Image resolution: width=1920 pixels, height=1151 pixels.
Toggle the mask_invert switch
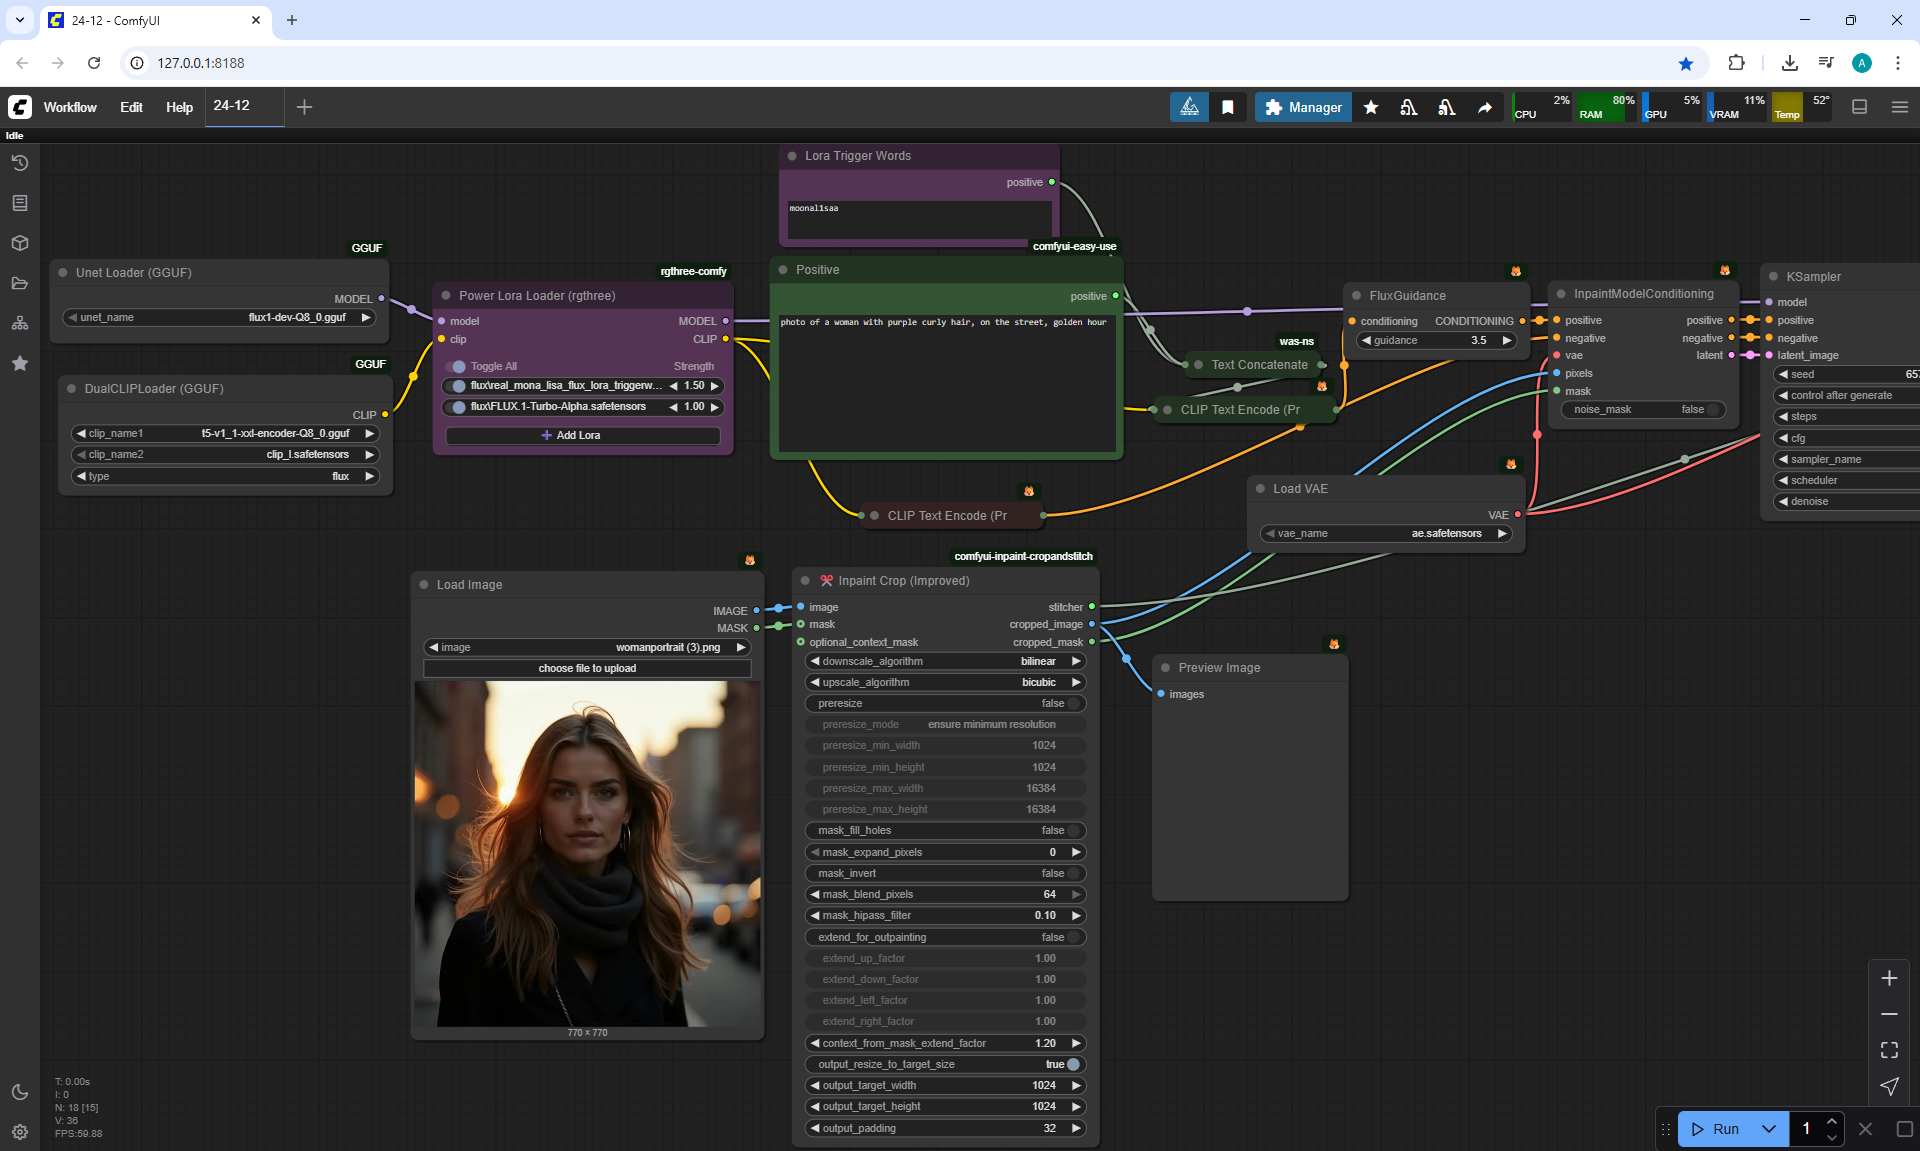1072,873
